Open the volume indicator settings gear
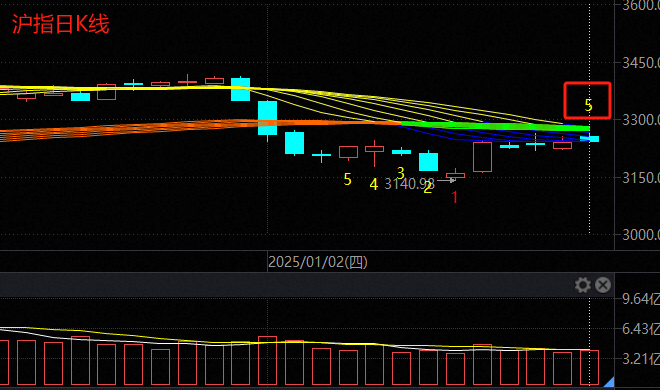660x390 pixels. [583, 285]
